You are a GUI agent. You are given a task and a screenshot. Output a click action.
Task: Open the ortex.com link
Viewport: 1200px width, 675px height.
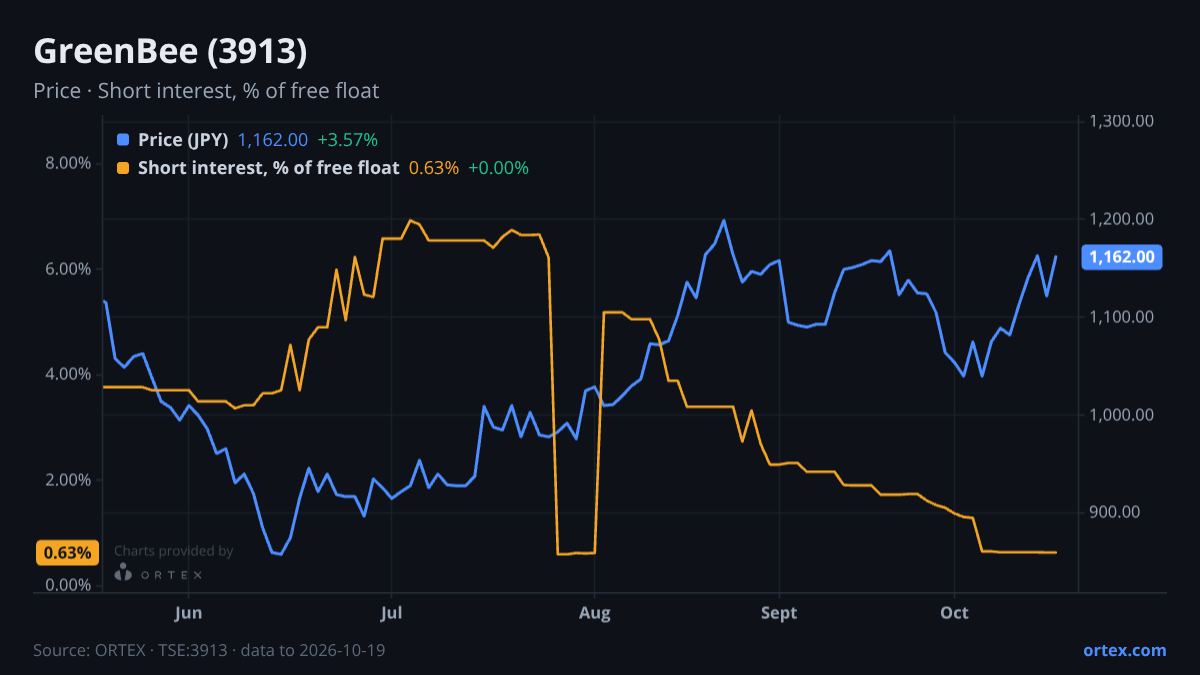click(x=1125, y=650)
